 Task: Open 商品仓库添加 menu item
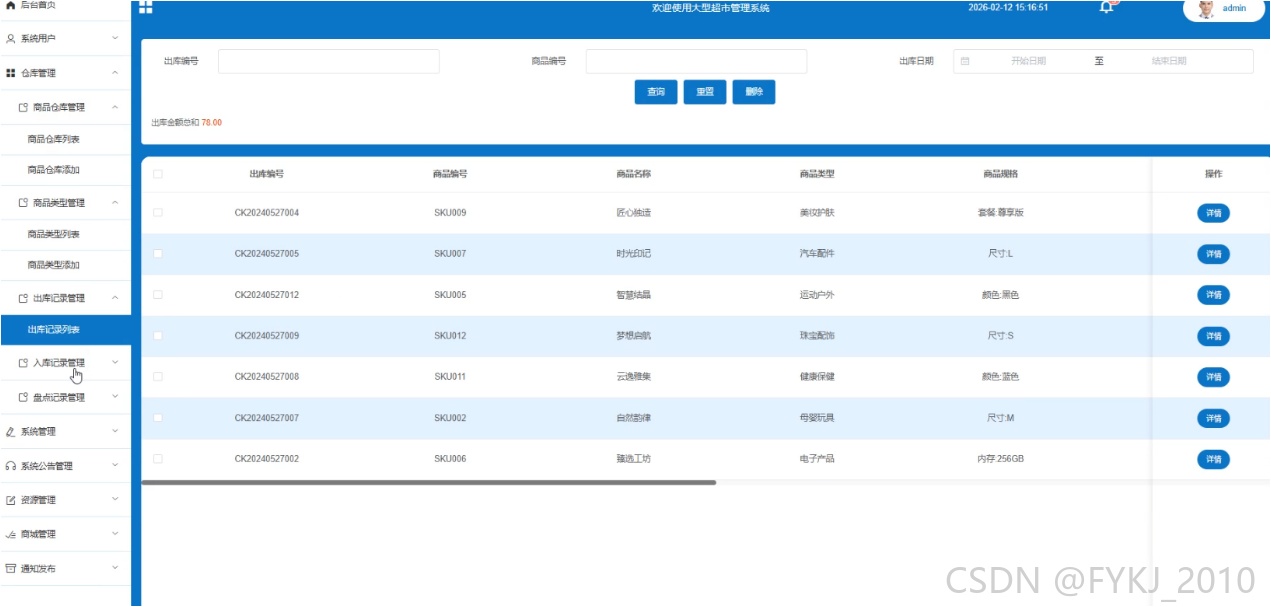point(65,170)
